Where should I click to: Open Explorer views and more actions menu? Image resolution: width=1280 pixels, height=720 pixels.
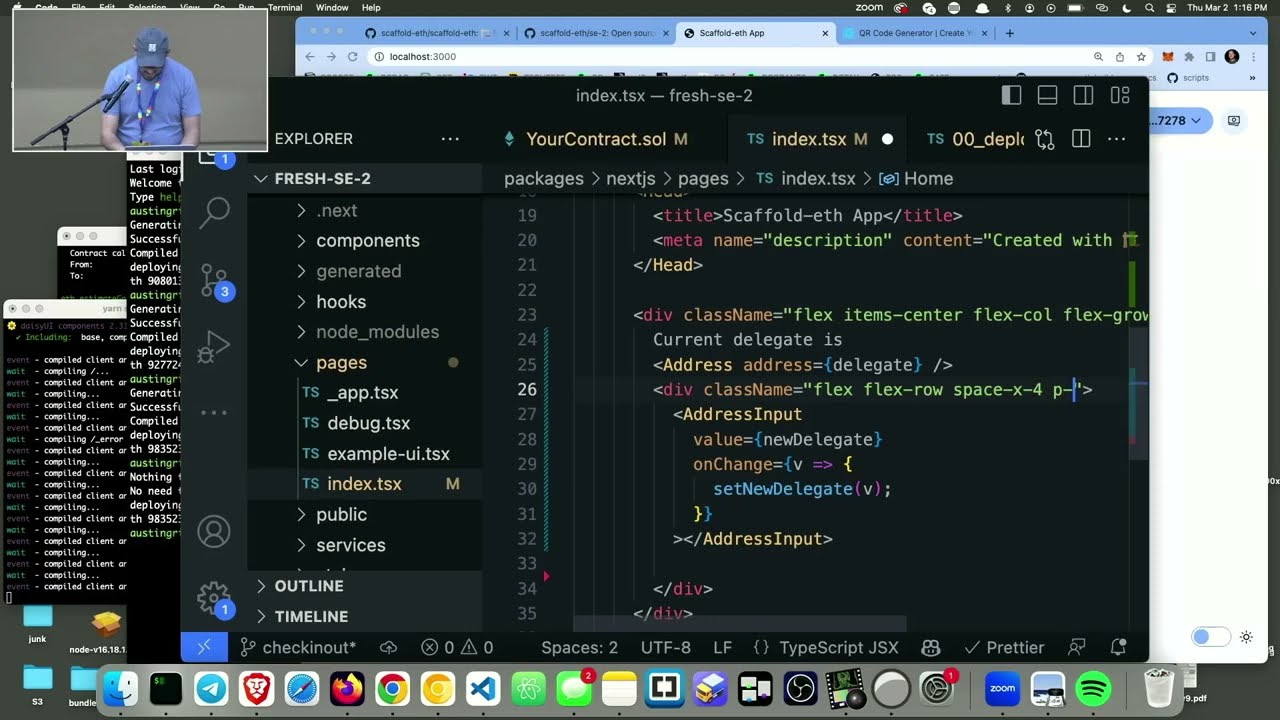pyautogui.click(x=450, y=139)
